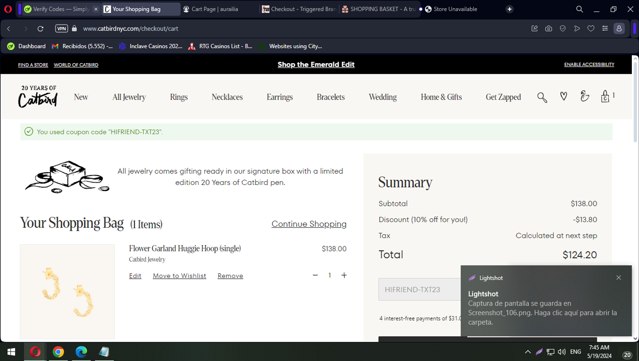Click the earring product thumbnail
The height and width of the screenshot is (361, 639).
coord(68,291)
